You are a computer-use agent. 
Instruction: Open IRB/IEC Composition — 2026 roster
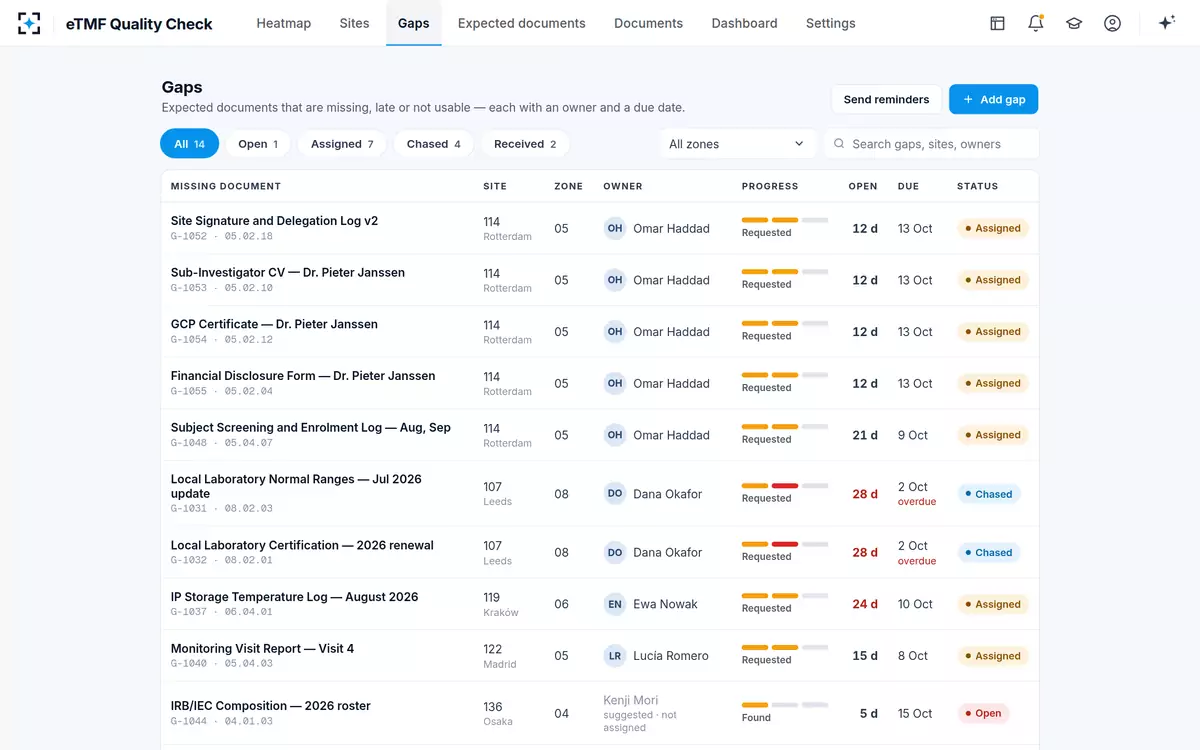pyautogui.click(x=271, y=706)
